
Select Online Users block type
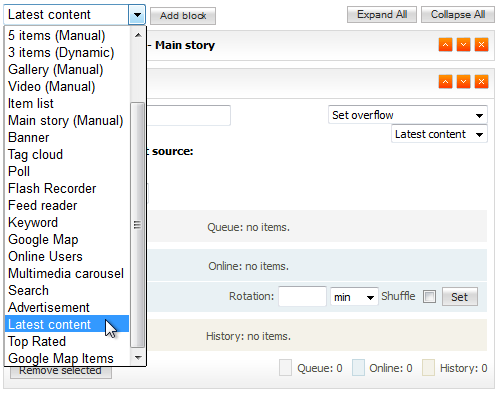pyautogui.click(x=67, y=256)
